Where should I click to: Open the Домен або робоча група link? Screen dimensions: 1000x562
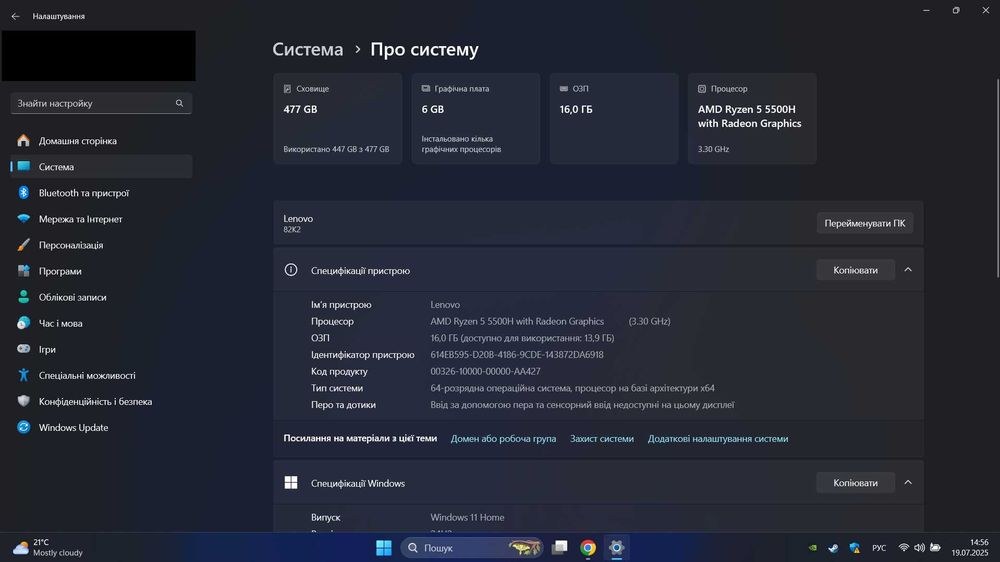click(x=503, y=438)
